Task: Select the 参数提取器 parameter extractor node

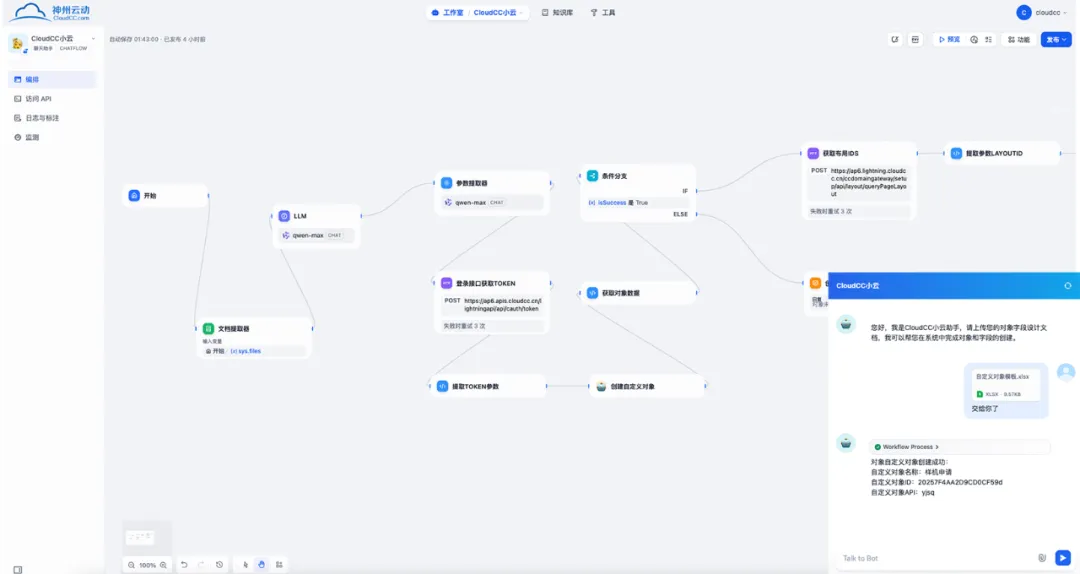Action: (492, 192)
